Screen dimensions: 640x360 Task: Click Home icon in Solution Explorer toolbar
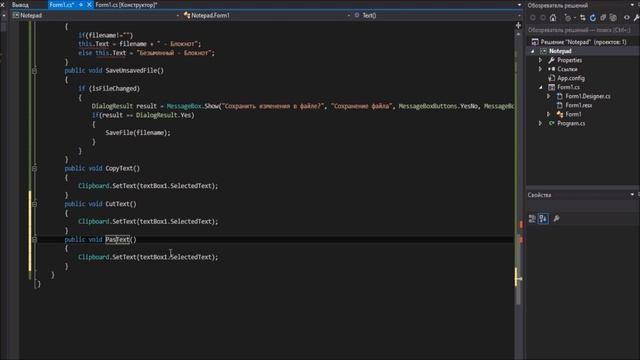pos(553,18)
